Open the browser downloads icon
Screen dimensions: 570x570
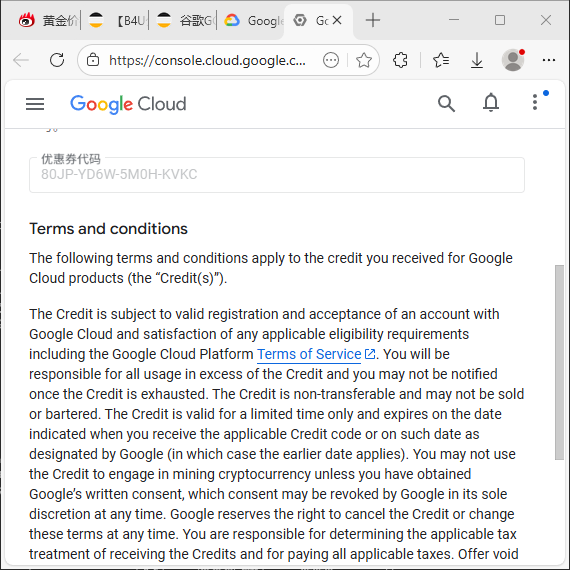477,60
